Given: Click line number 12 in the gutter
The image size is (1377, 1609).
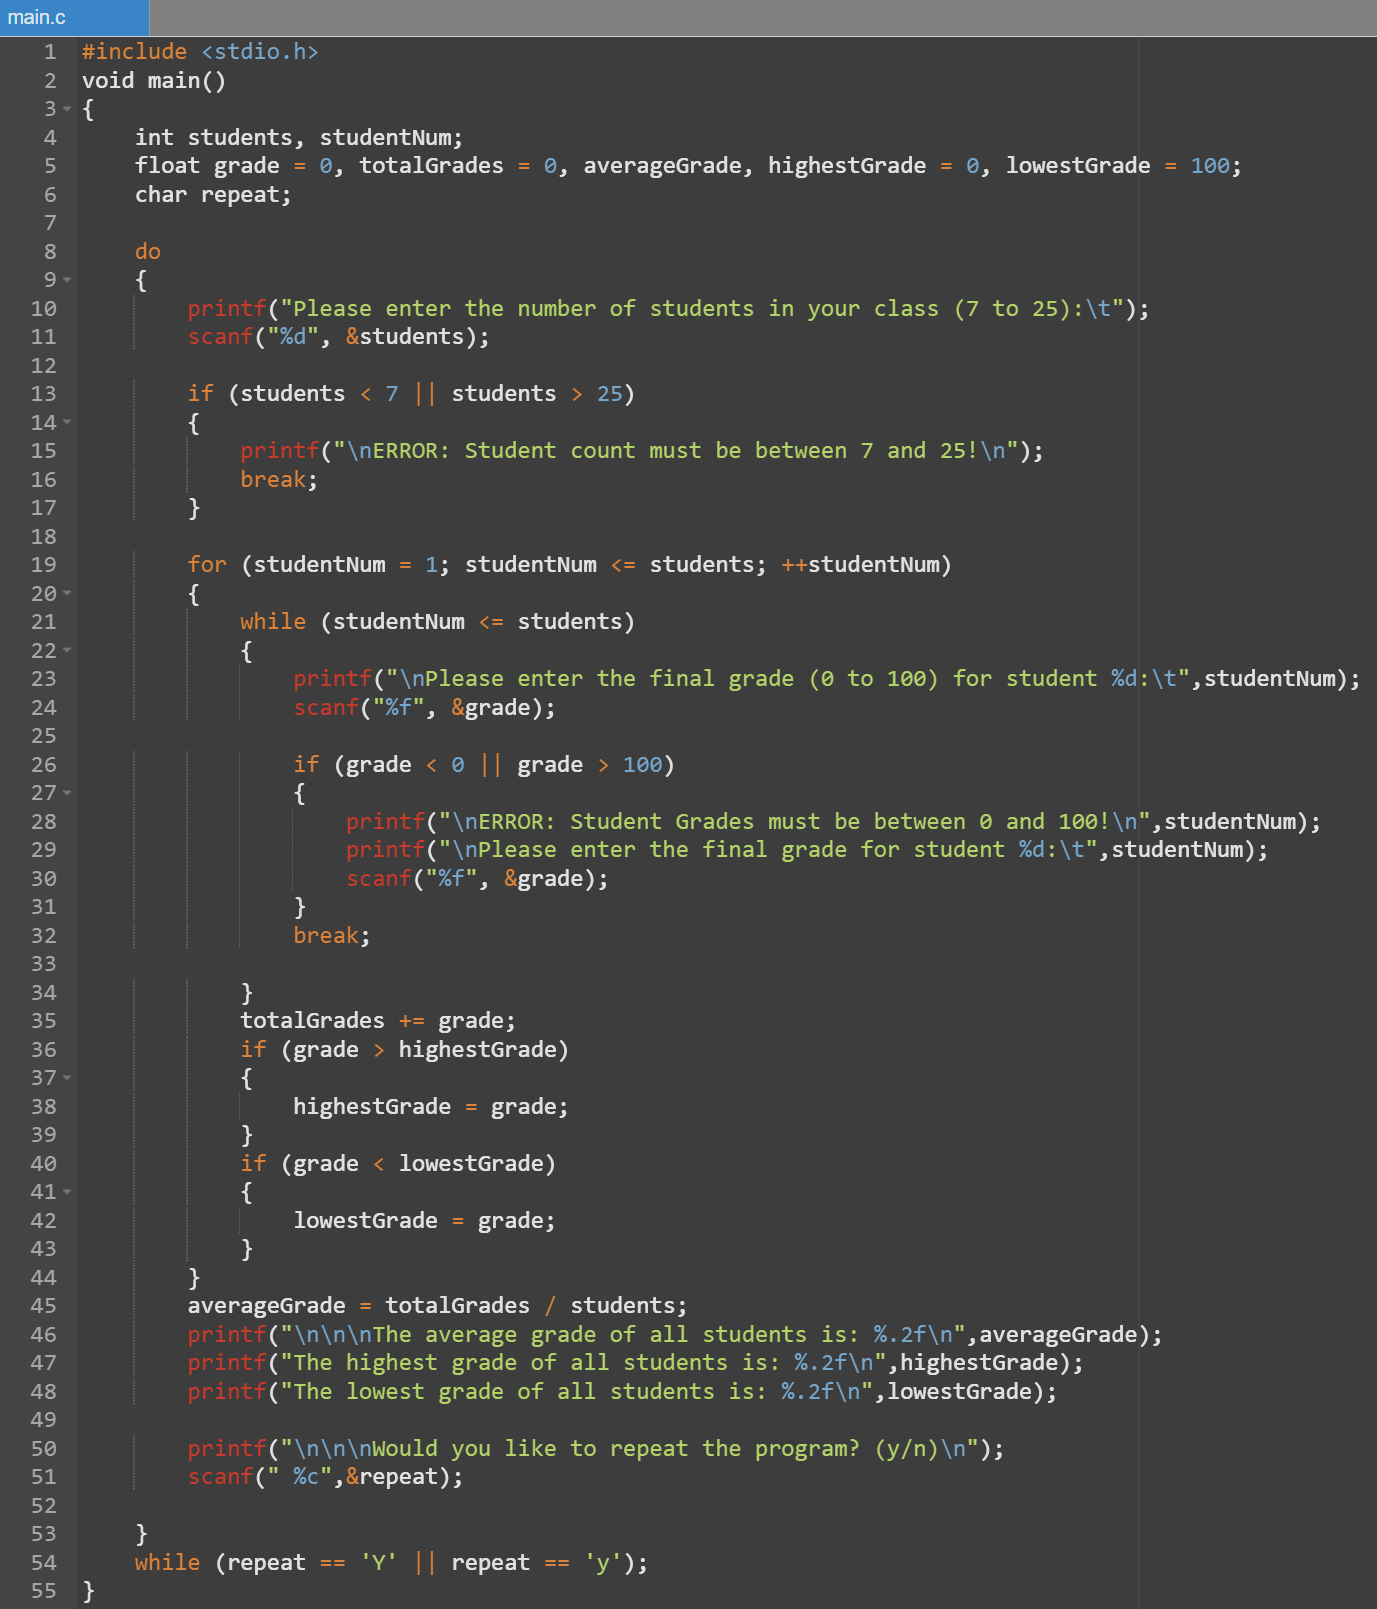Looking at the screenshot, I should (x=44, y=365).
